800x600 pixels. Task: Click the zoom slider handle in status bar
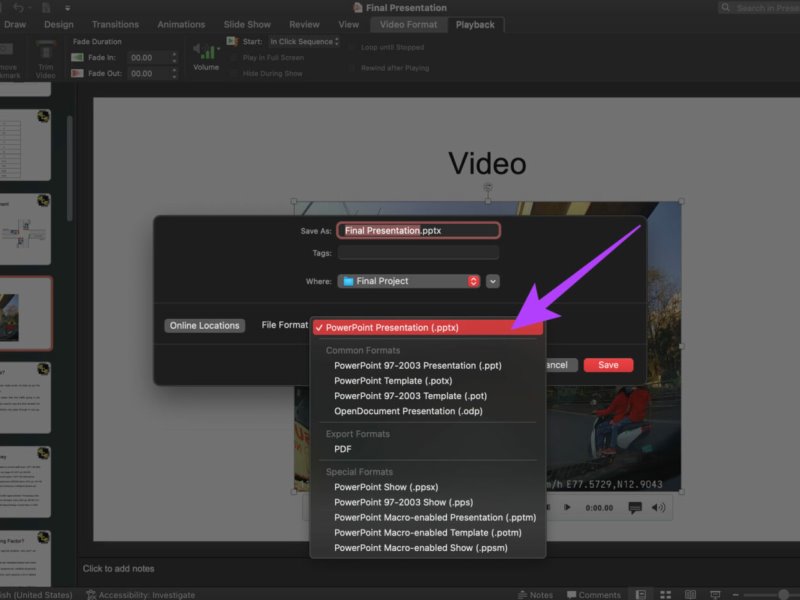point(784,595)
